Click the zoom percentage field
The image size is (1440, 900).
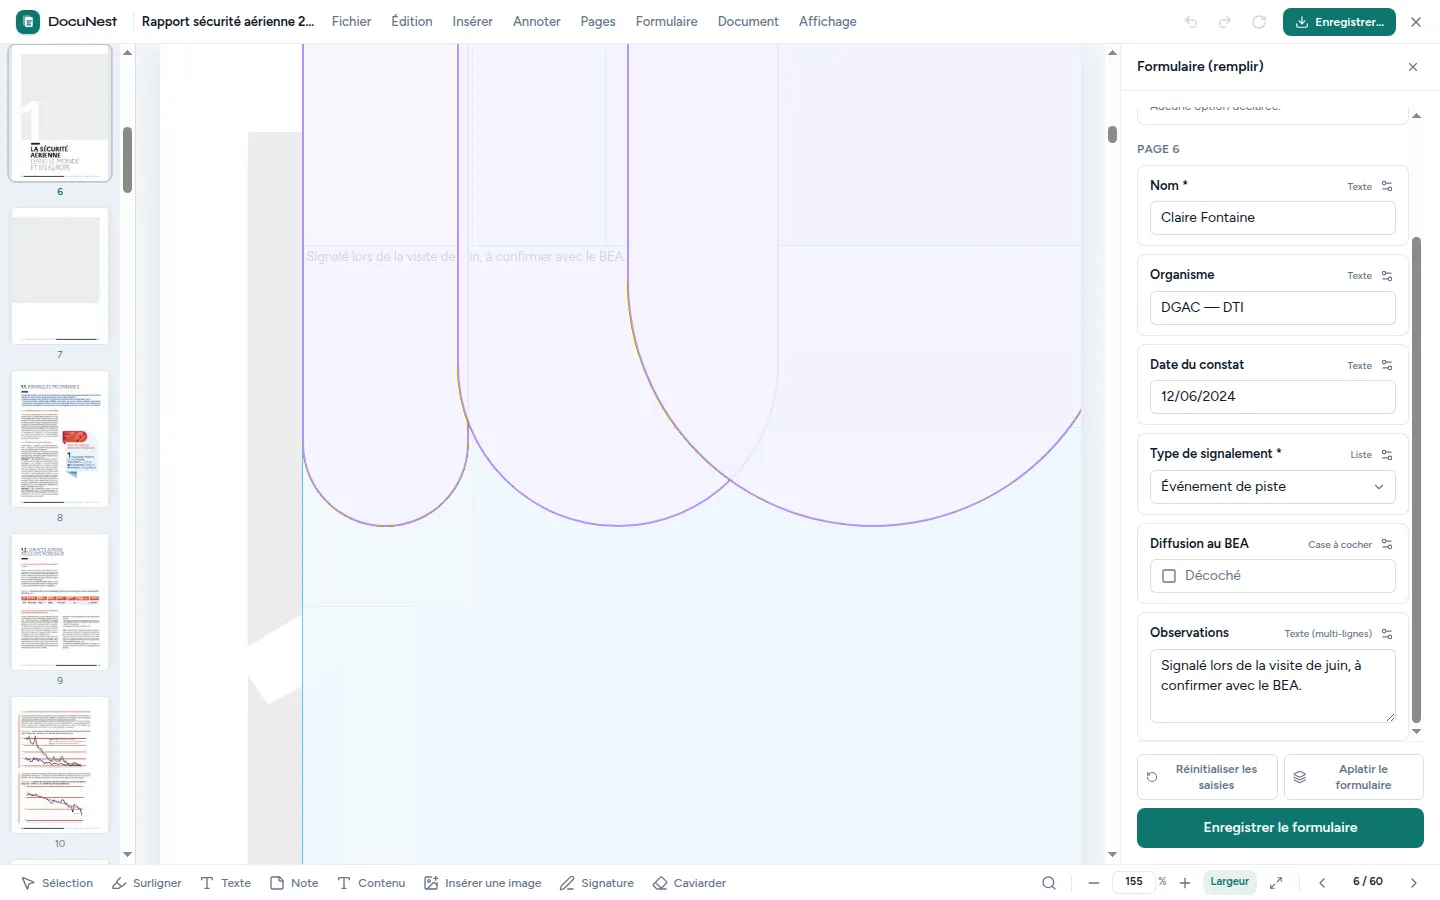(x=1134, y=882)
